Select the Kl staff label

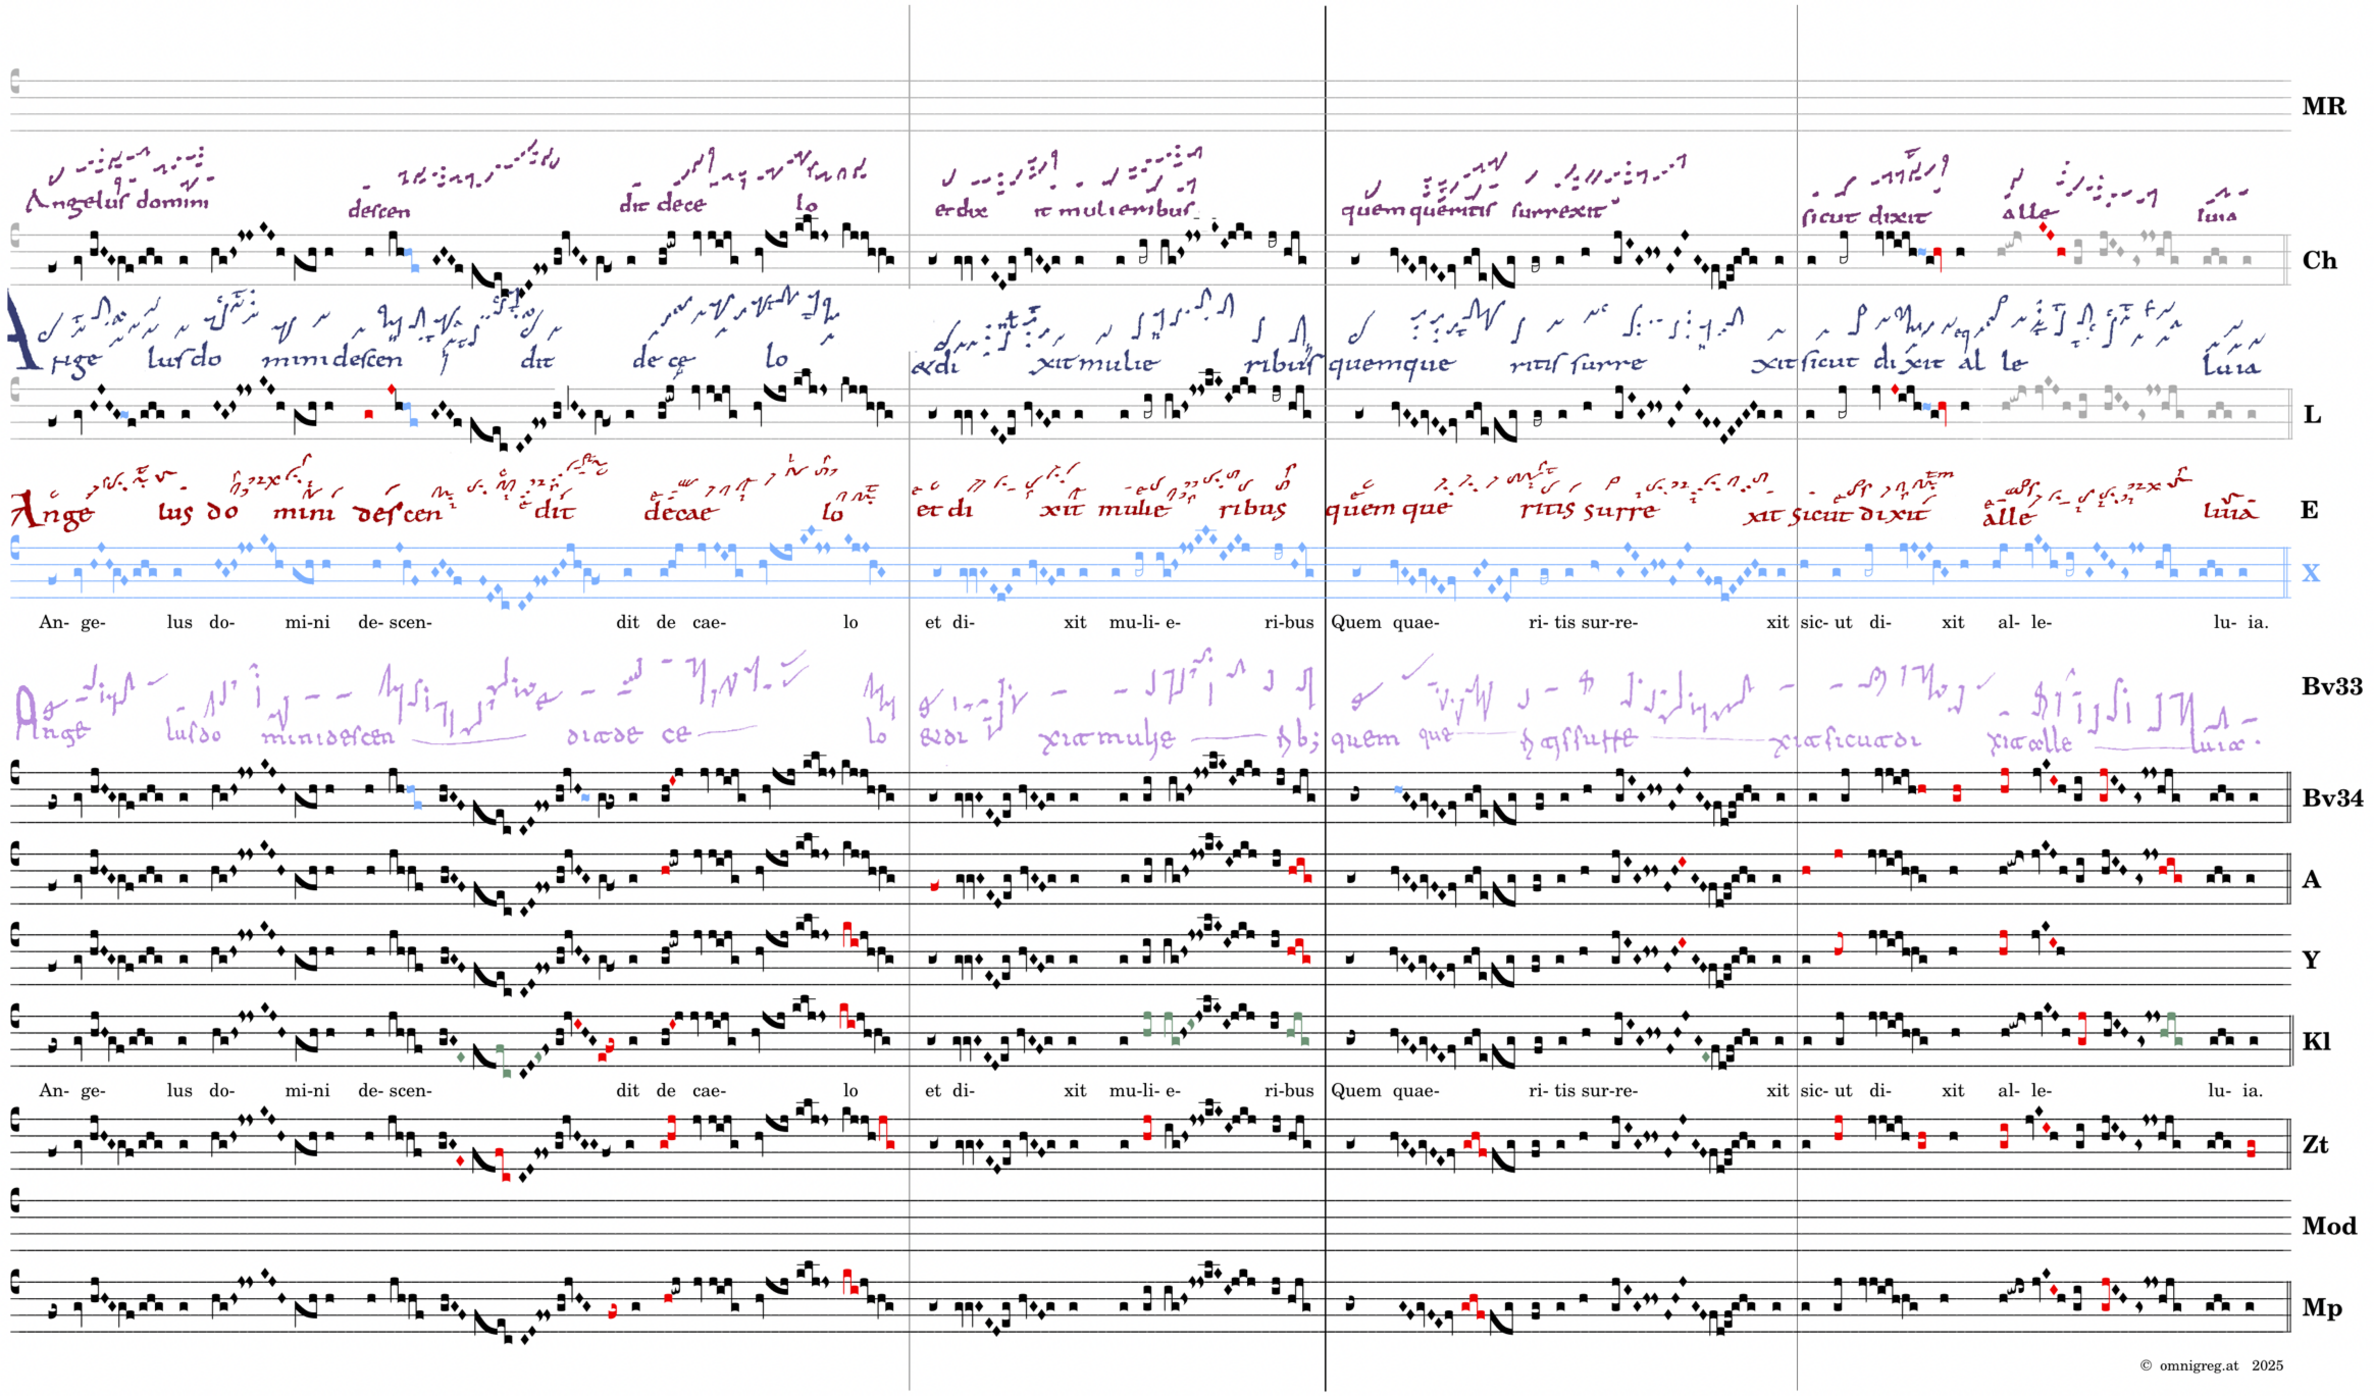(x=2316, y=1042)
